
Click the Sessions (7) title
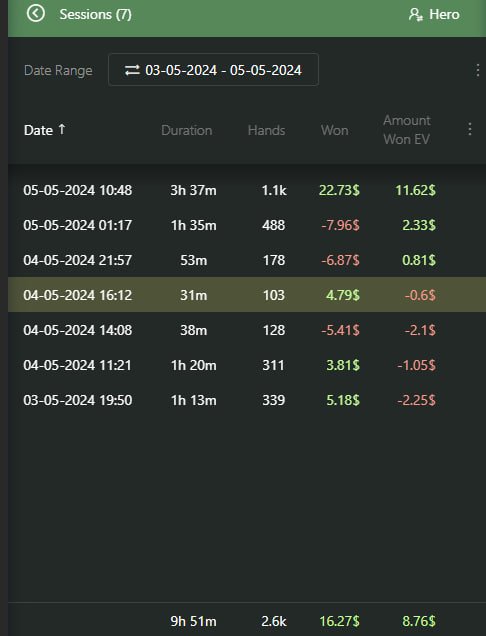pyautogui.click(x=95, y=15)
